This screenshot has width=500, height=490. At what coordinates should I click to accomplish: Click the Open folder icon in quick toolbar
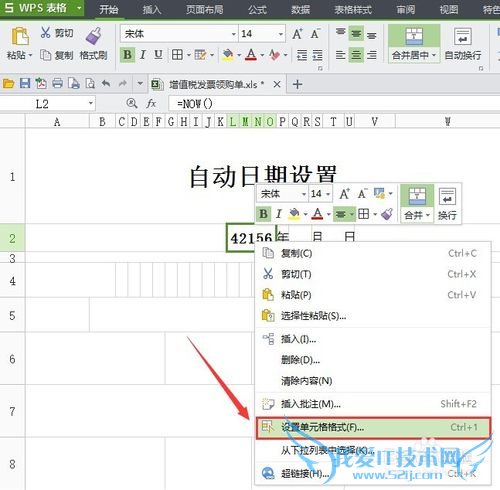[8, 84]
